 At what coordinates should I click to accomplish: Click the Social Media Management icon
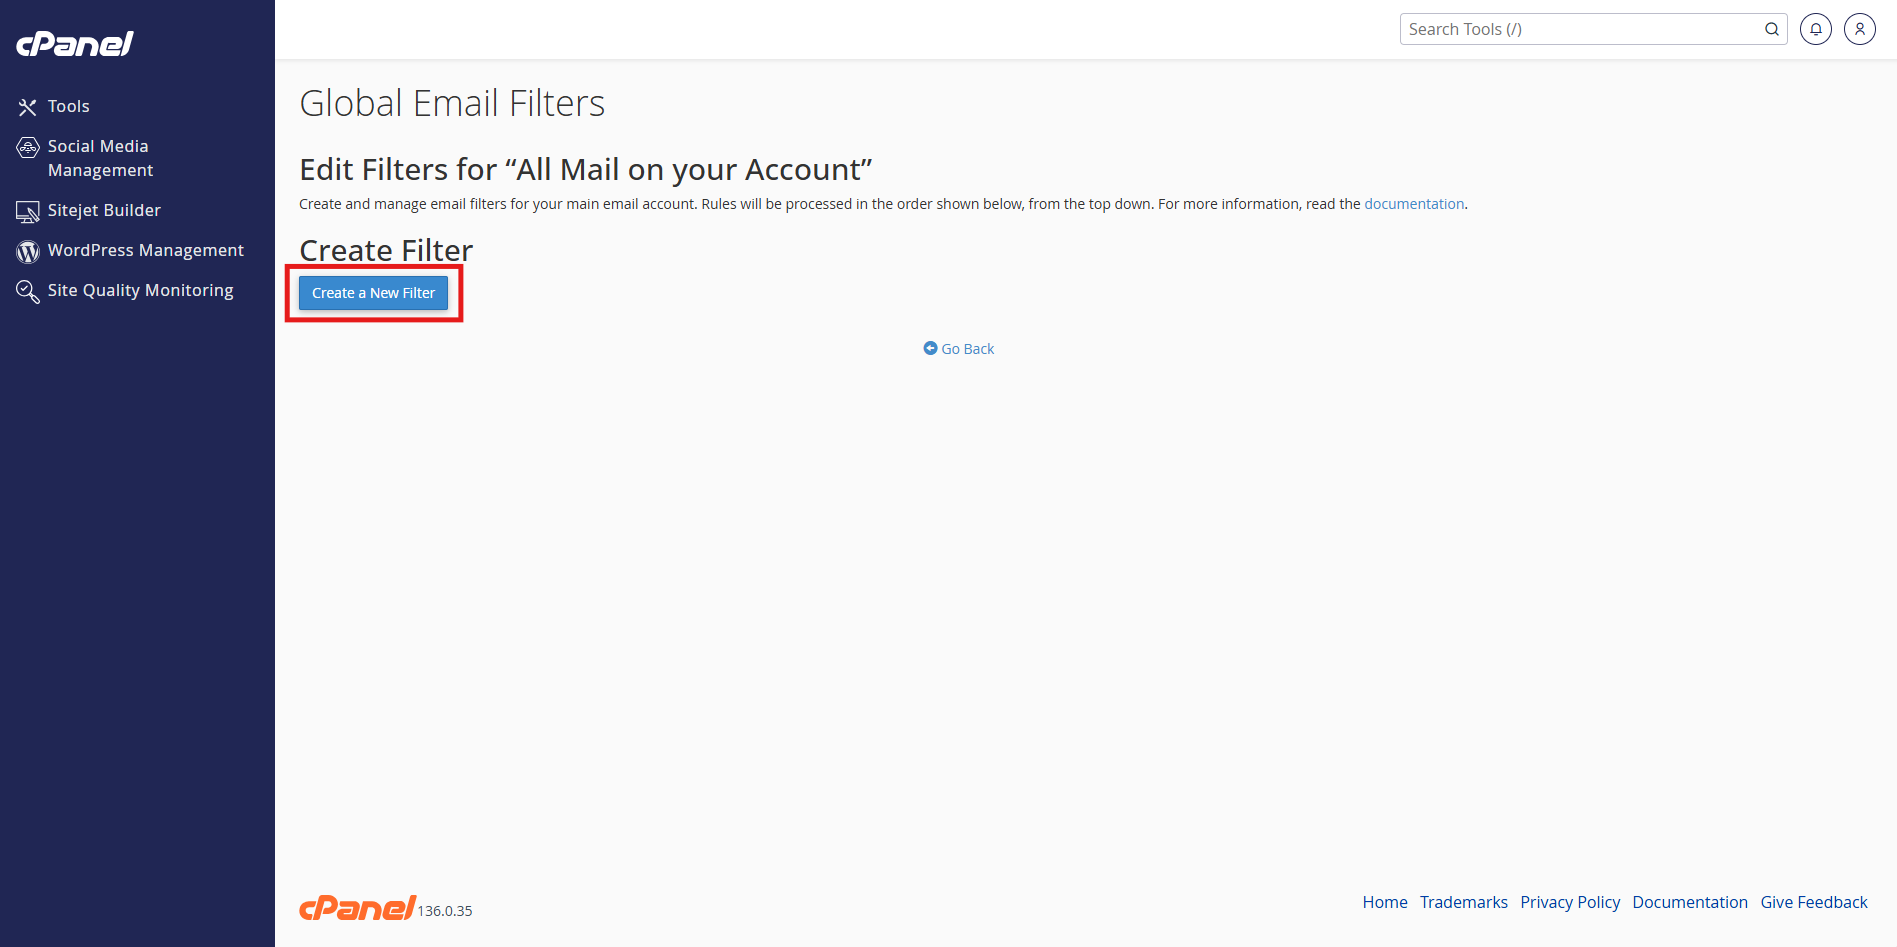point(28,148)
